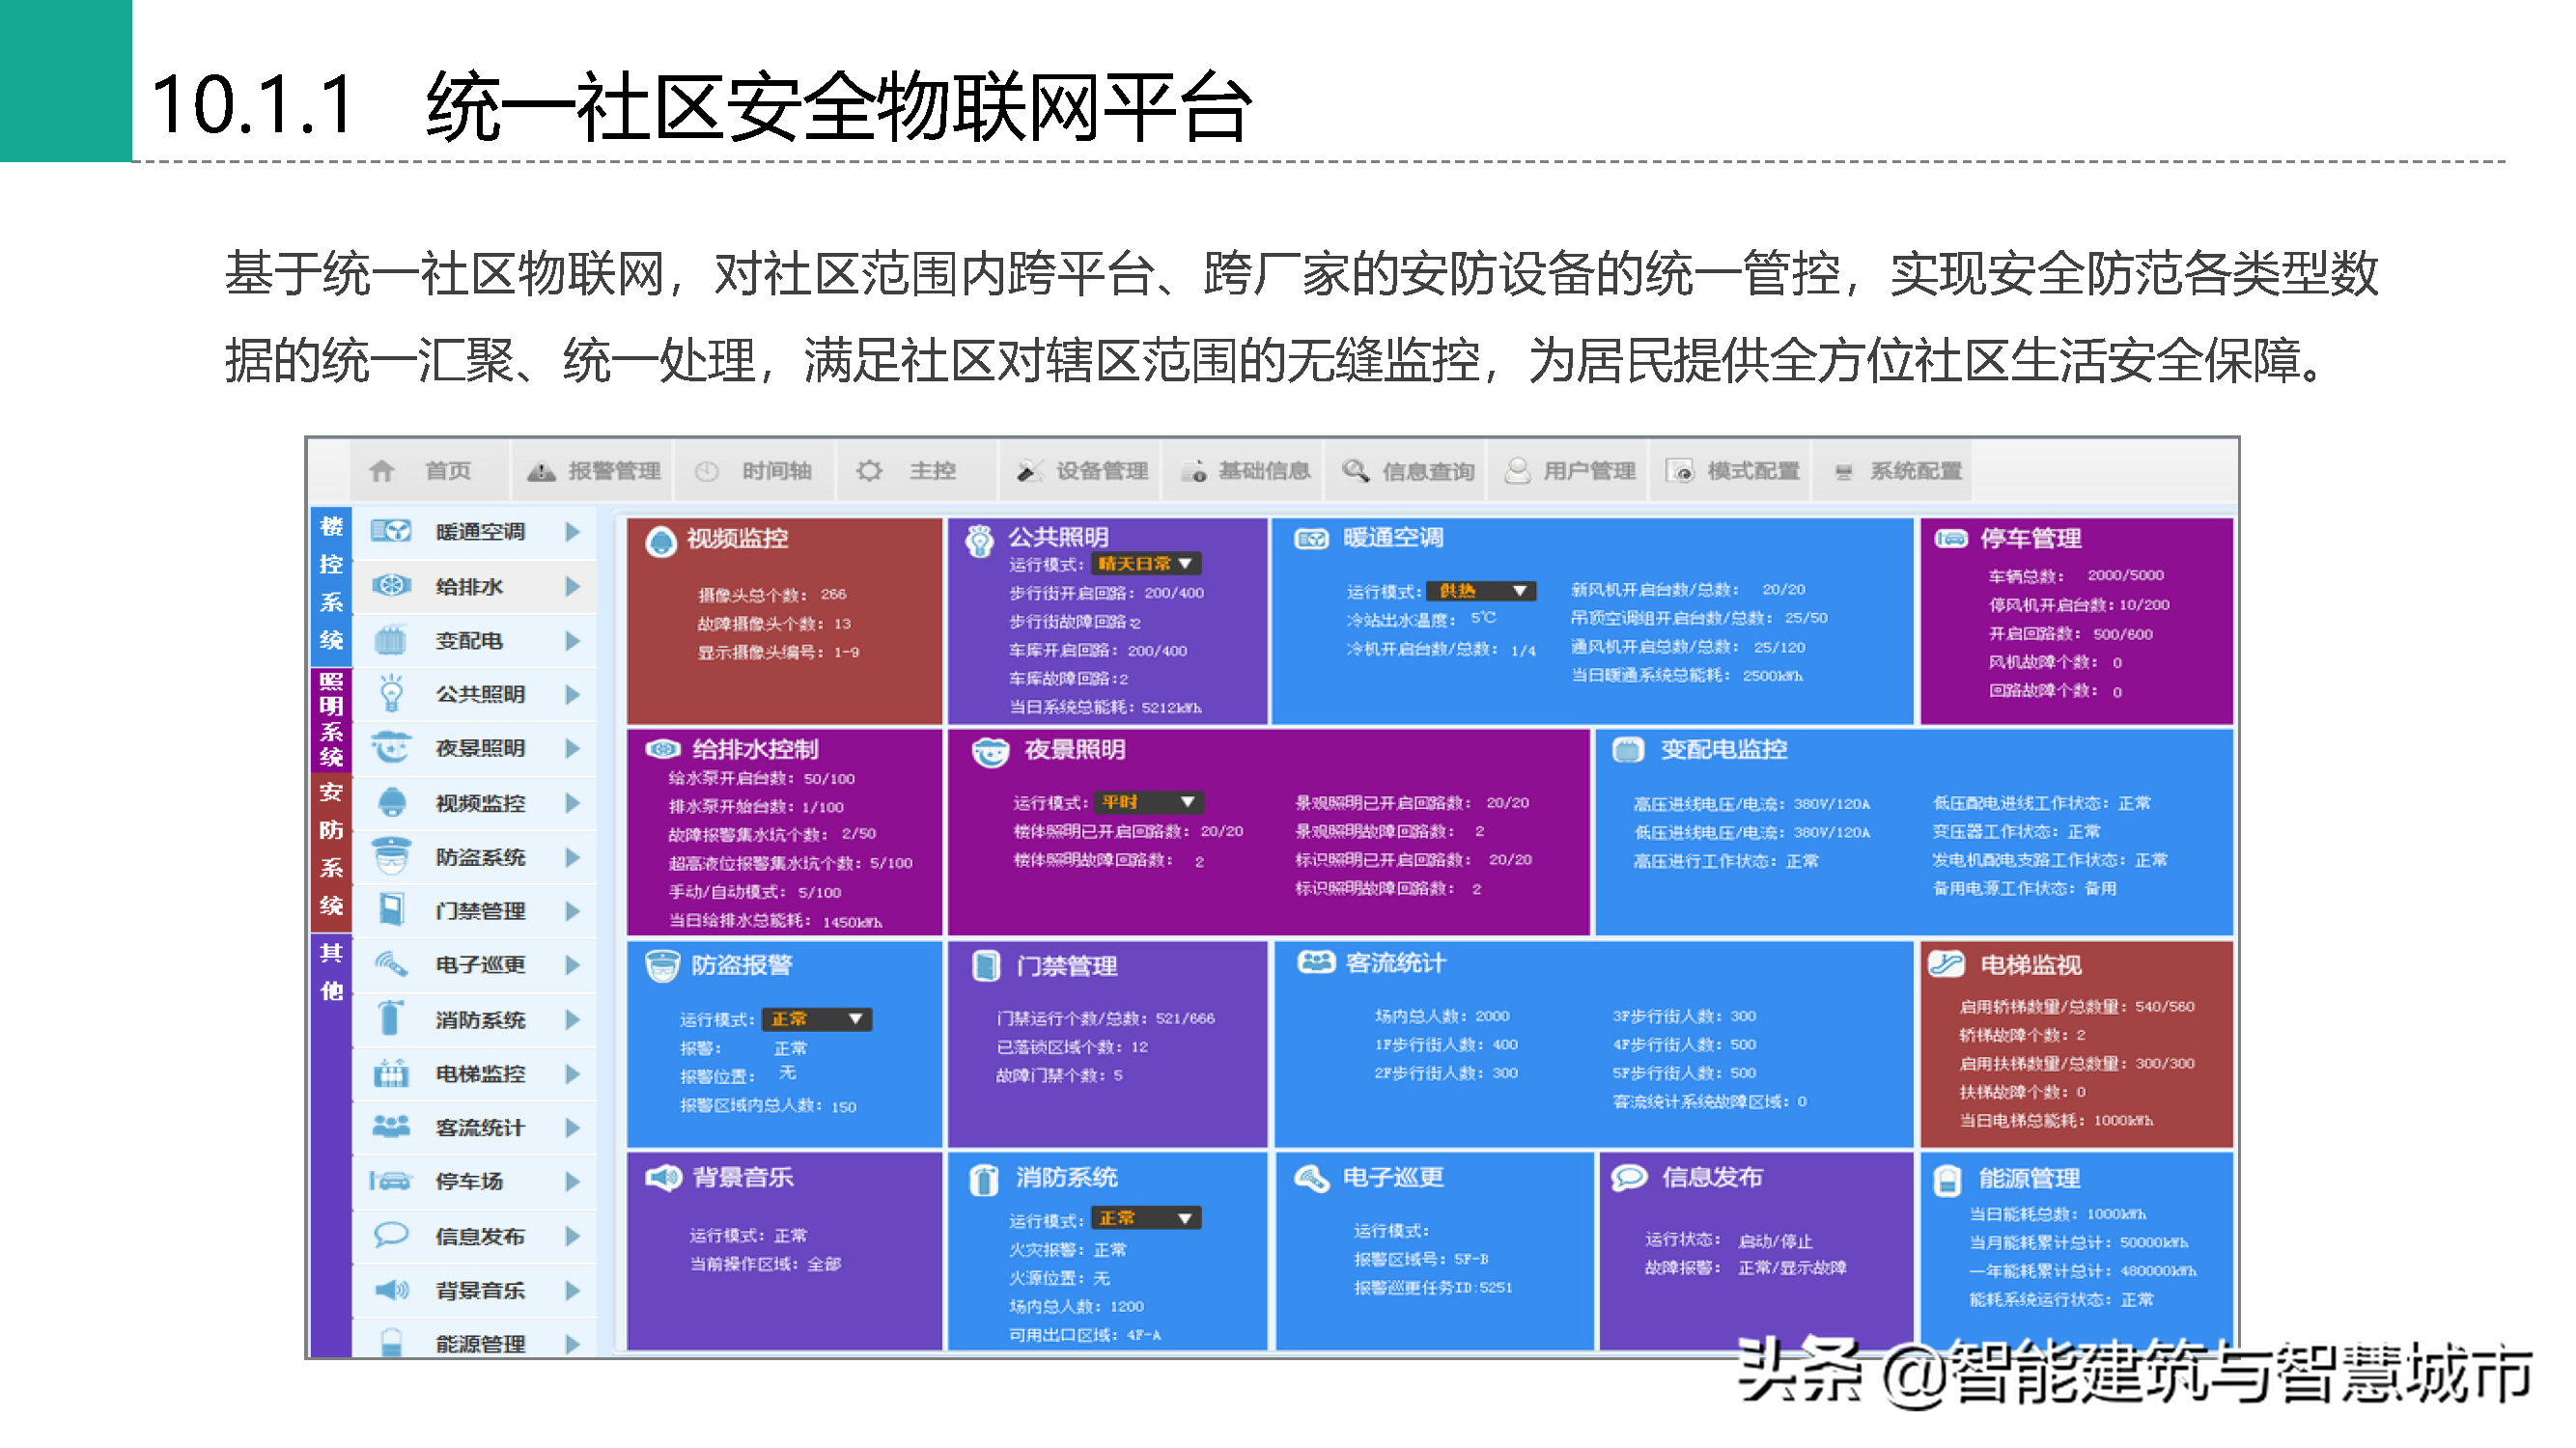The width and height of the screenshot is (2576, 1448).
Task: Click the 背景音乐 sidebar speaker icon
Action: tap(391, 1290)
